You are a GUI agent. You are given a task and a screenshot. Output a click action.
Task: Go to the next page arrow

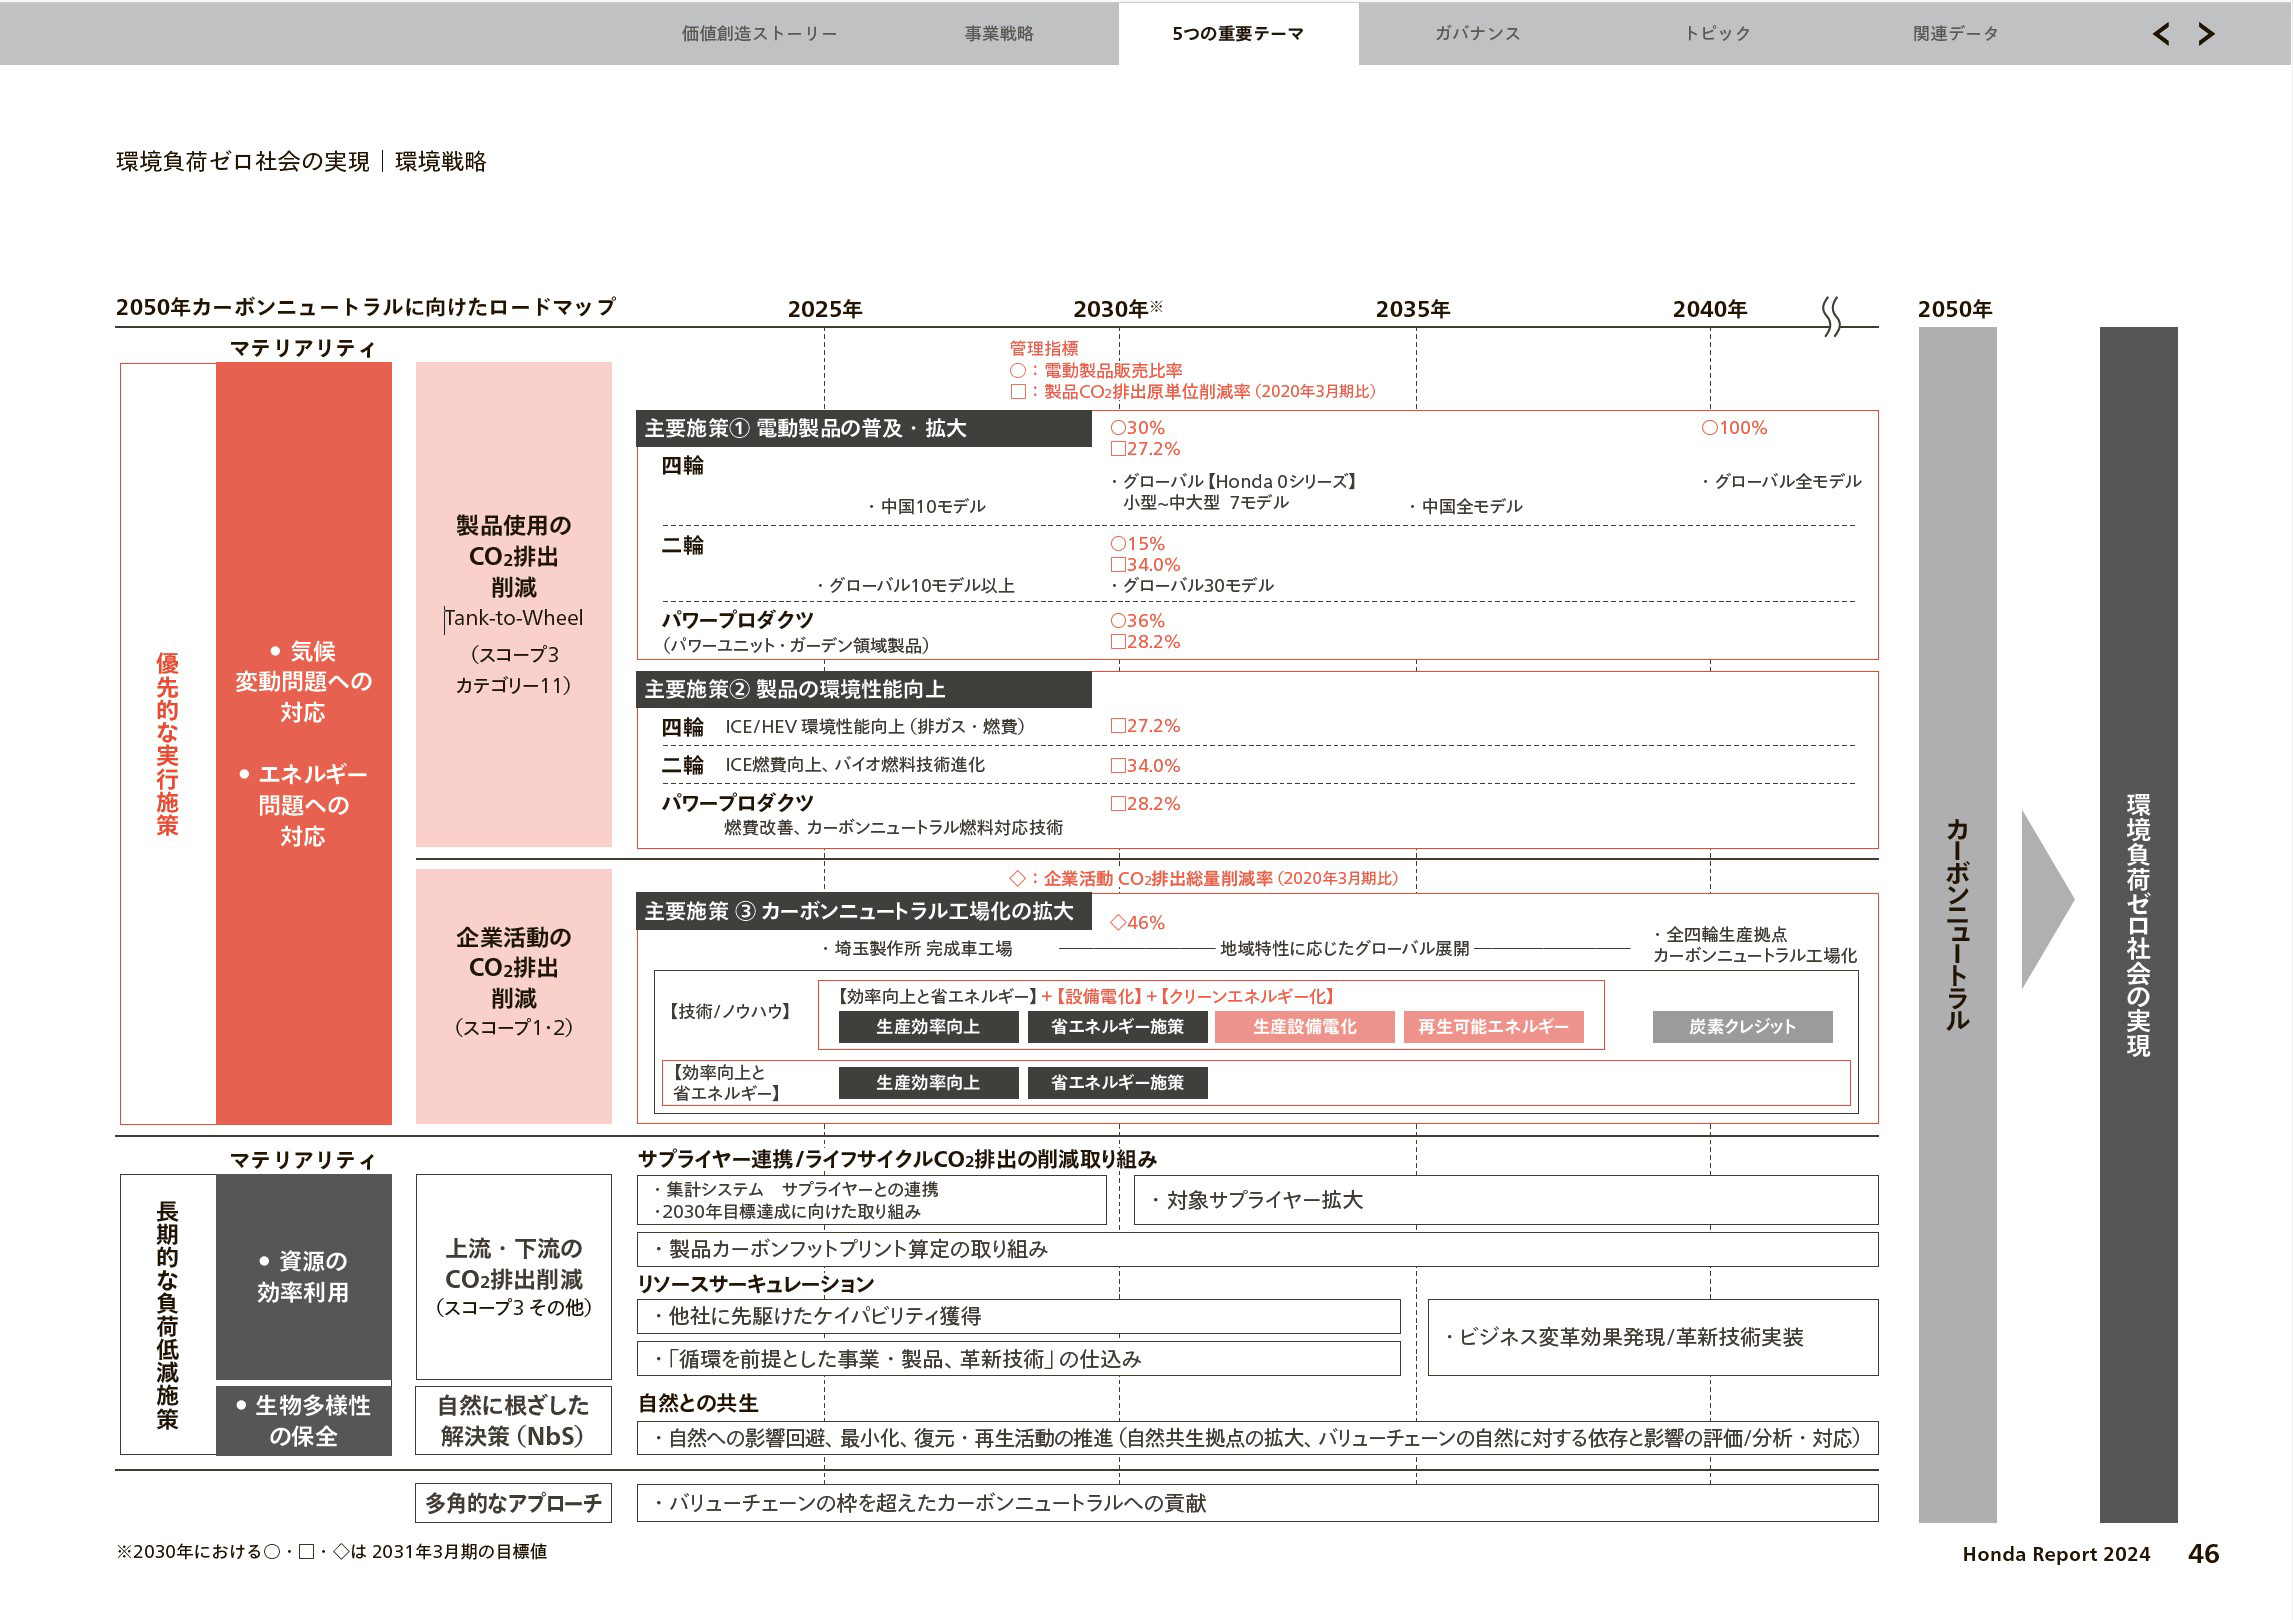pos(2206,34)
